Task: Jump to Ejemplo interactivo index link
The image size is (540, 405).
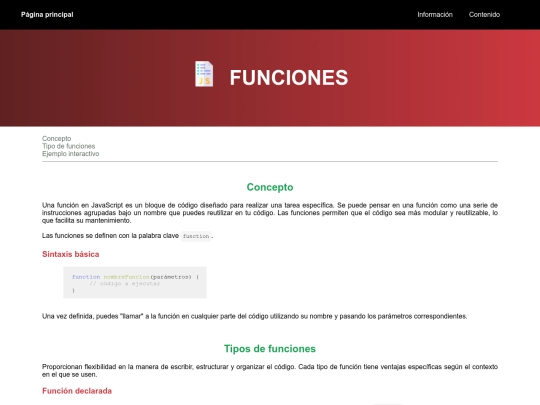Action: pos(71,154)
